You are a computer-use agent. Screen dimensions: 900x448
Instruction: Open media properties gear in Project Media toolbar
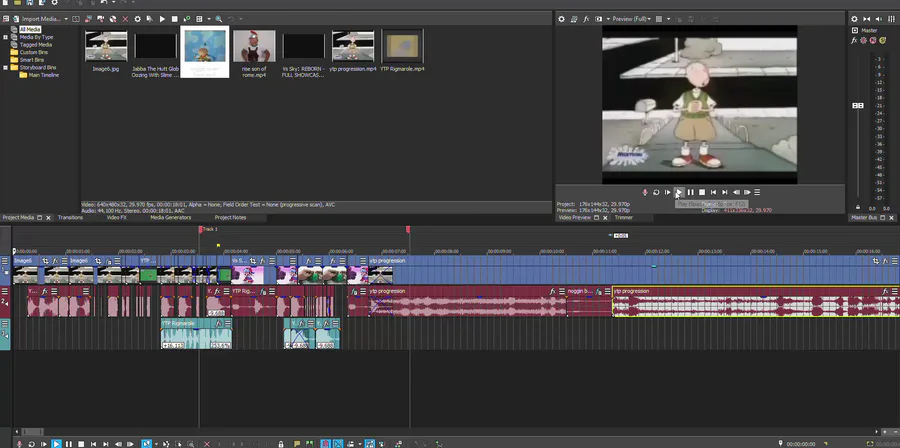[138, 19]
